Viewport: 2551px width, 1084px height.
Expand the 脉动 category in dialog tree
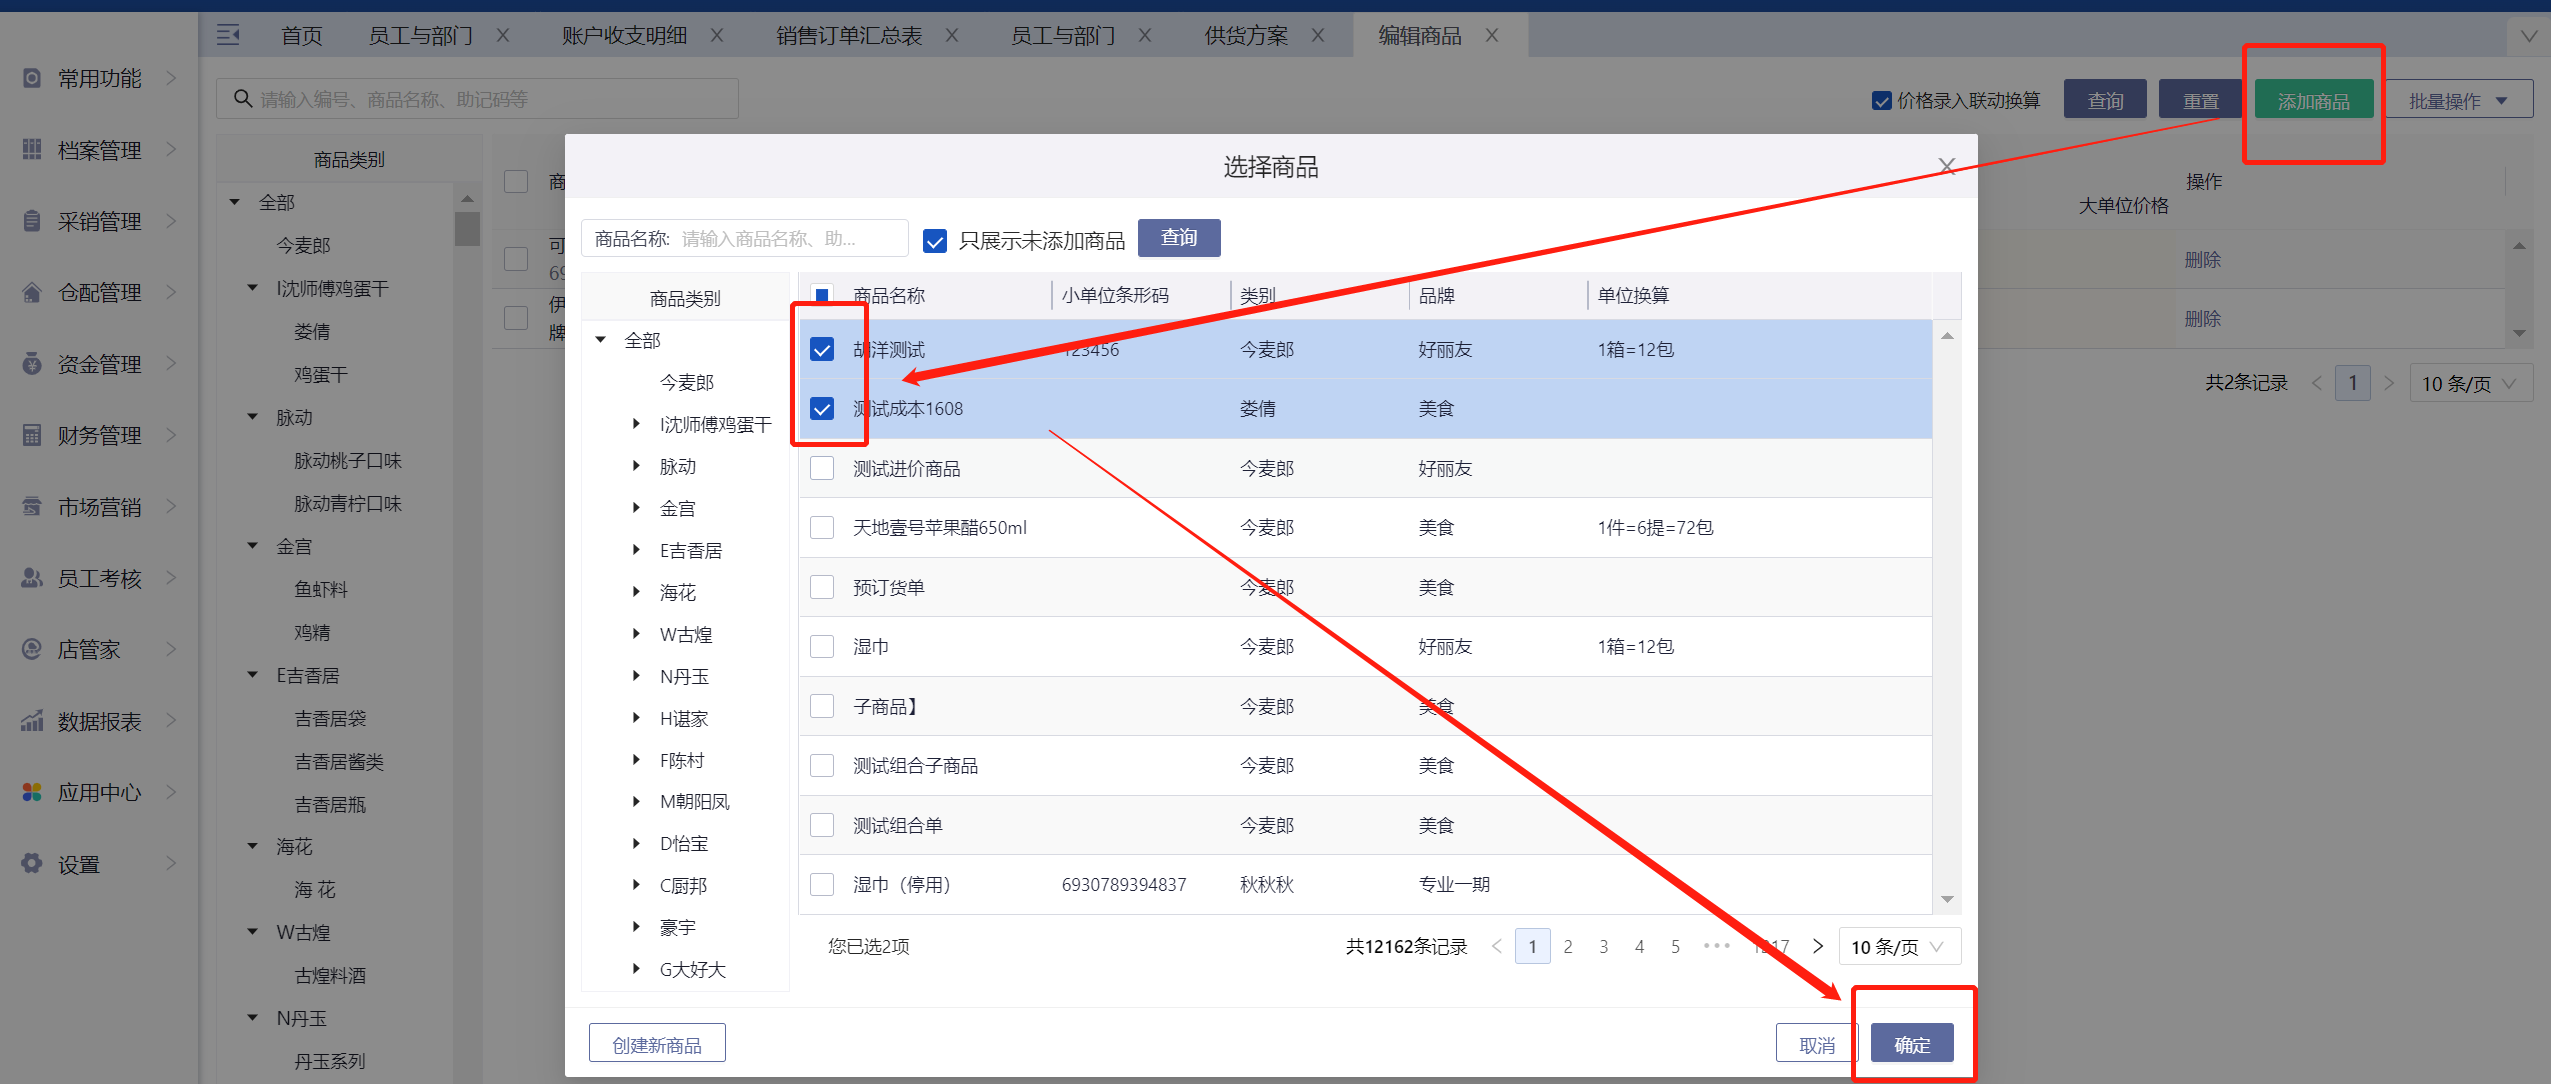tap(636, 466)
